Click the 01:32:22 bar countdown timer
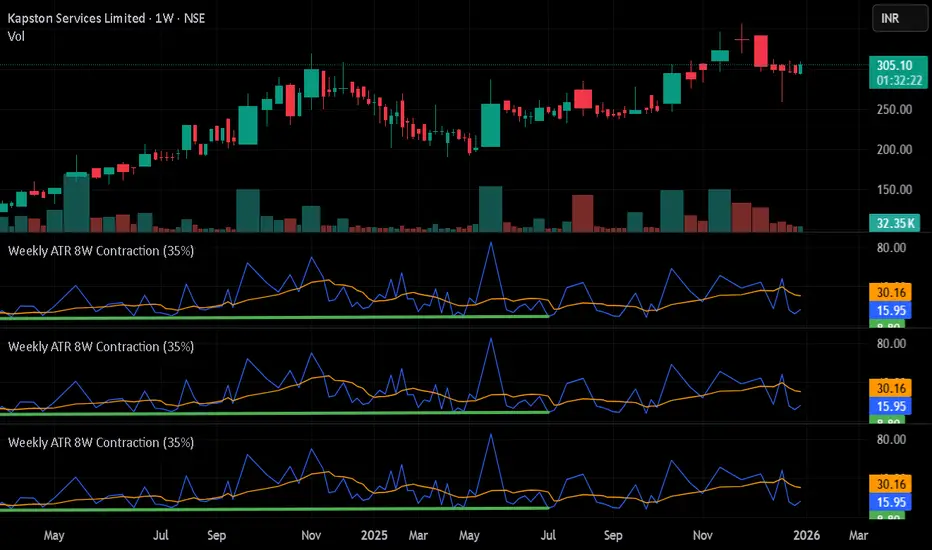Image resolution: width=932 pixels, height=550 pixels. point(899,80)
